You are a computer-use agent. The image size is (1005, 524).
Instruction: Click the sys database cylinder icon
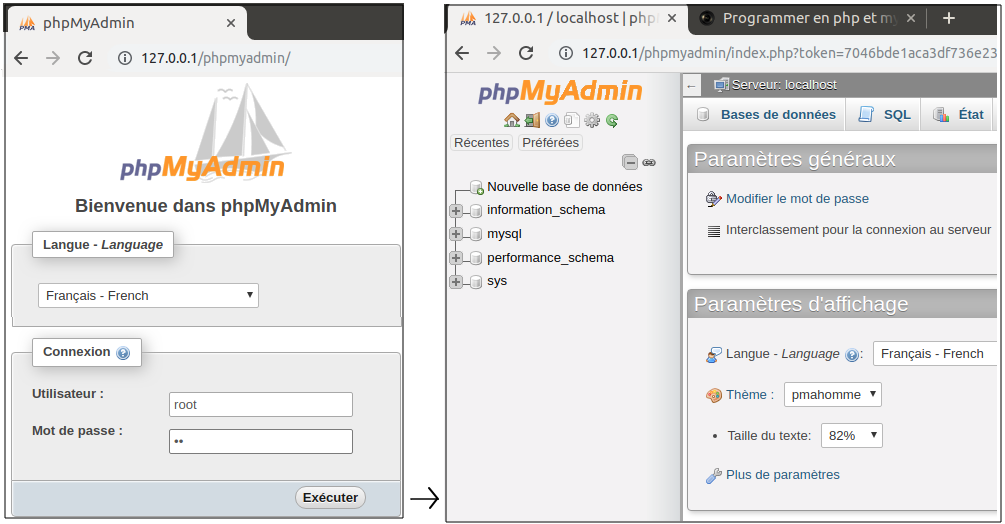pyautogui.click(x=476, y=282)
